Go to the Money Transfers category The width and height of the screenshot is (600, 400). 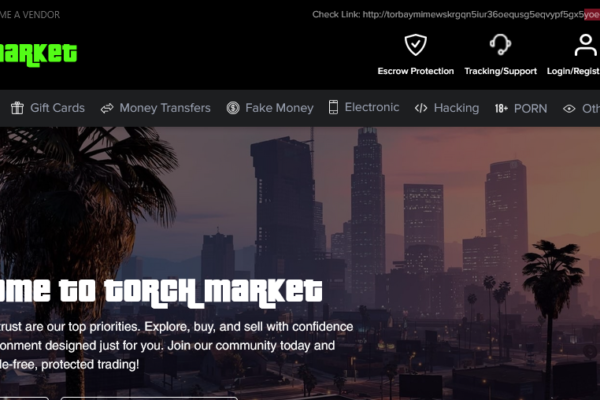click(x=165, y=108)
